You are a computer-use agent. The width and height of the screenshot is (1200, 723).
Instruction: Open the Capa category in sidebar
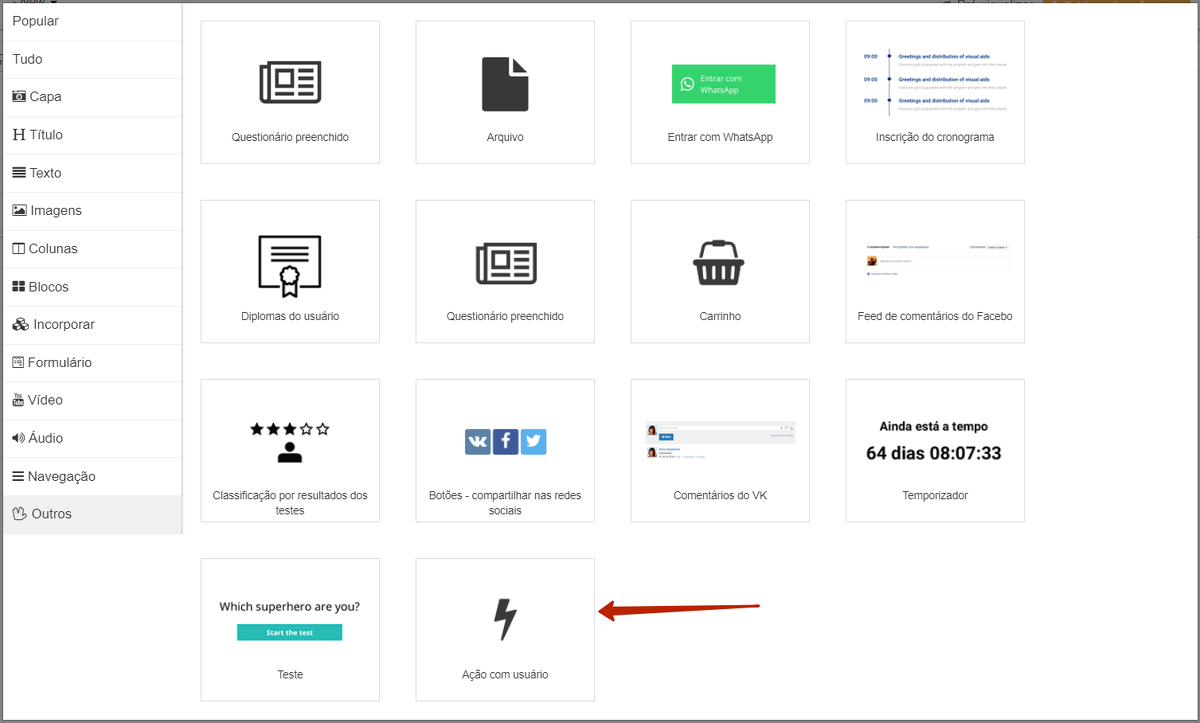click(x=38, y=97)
